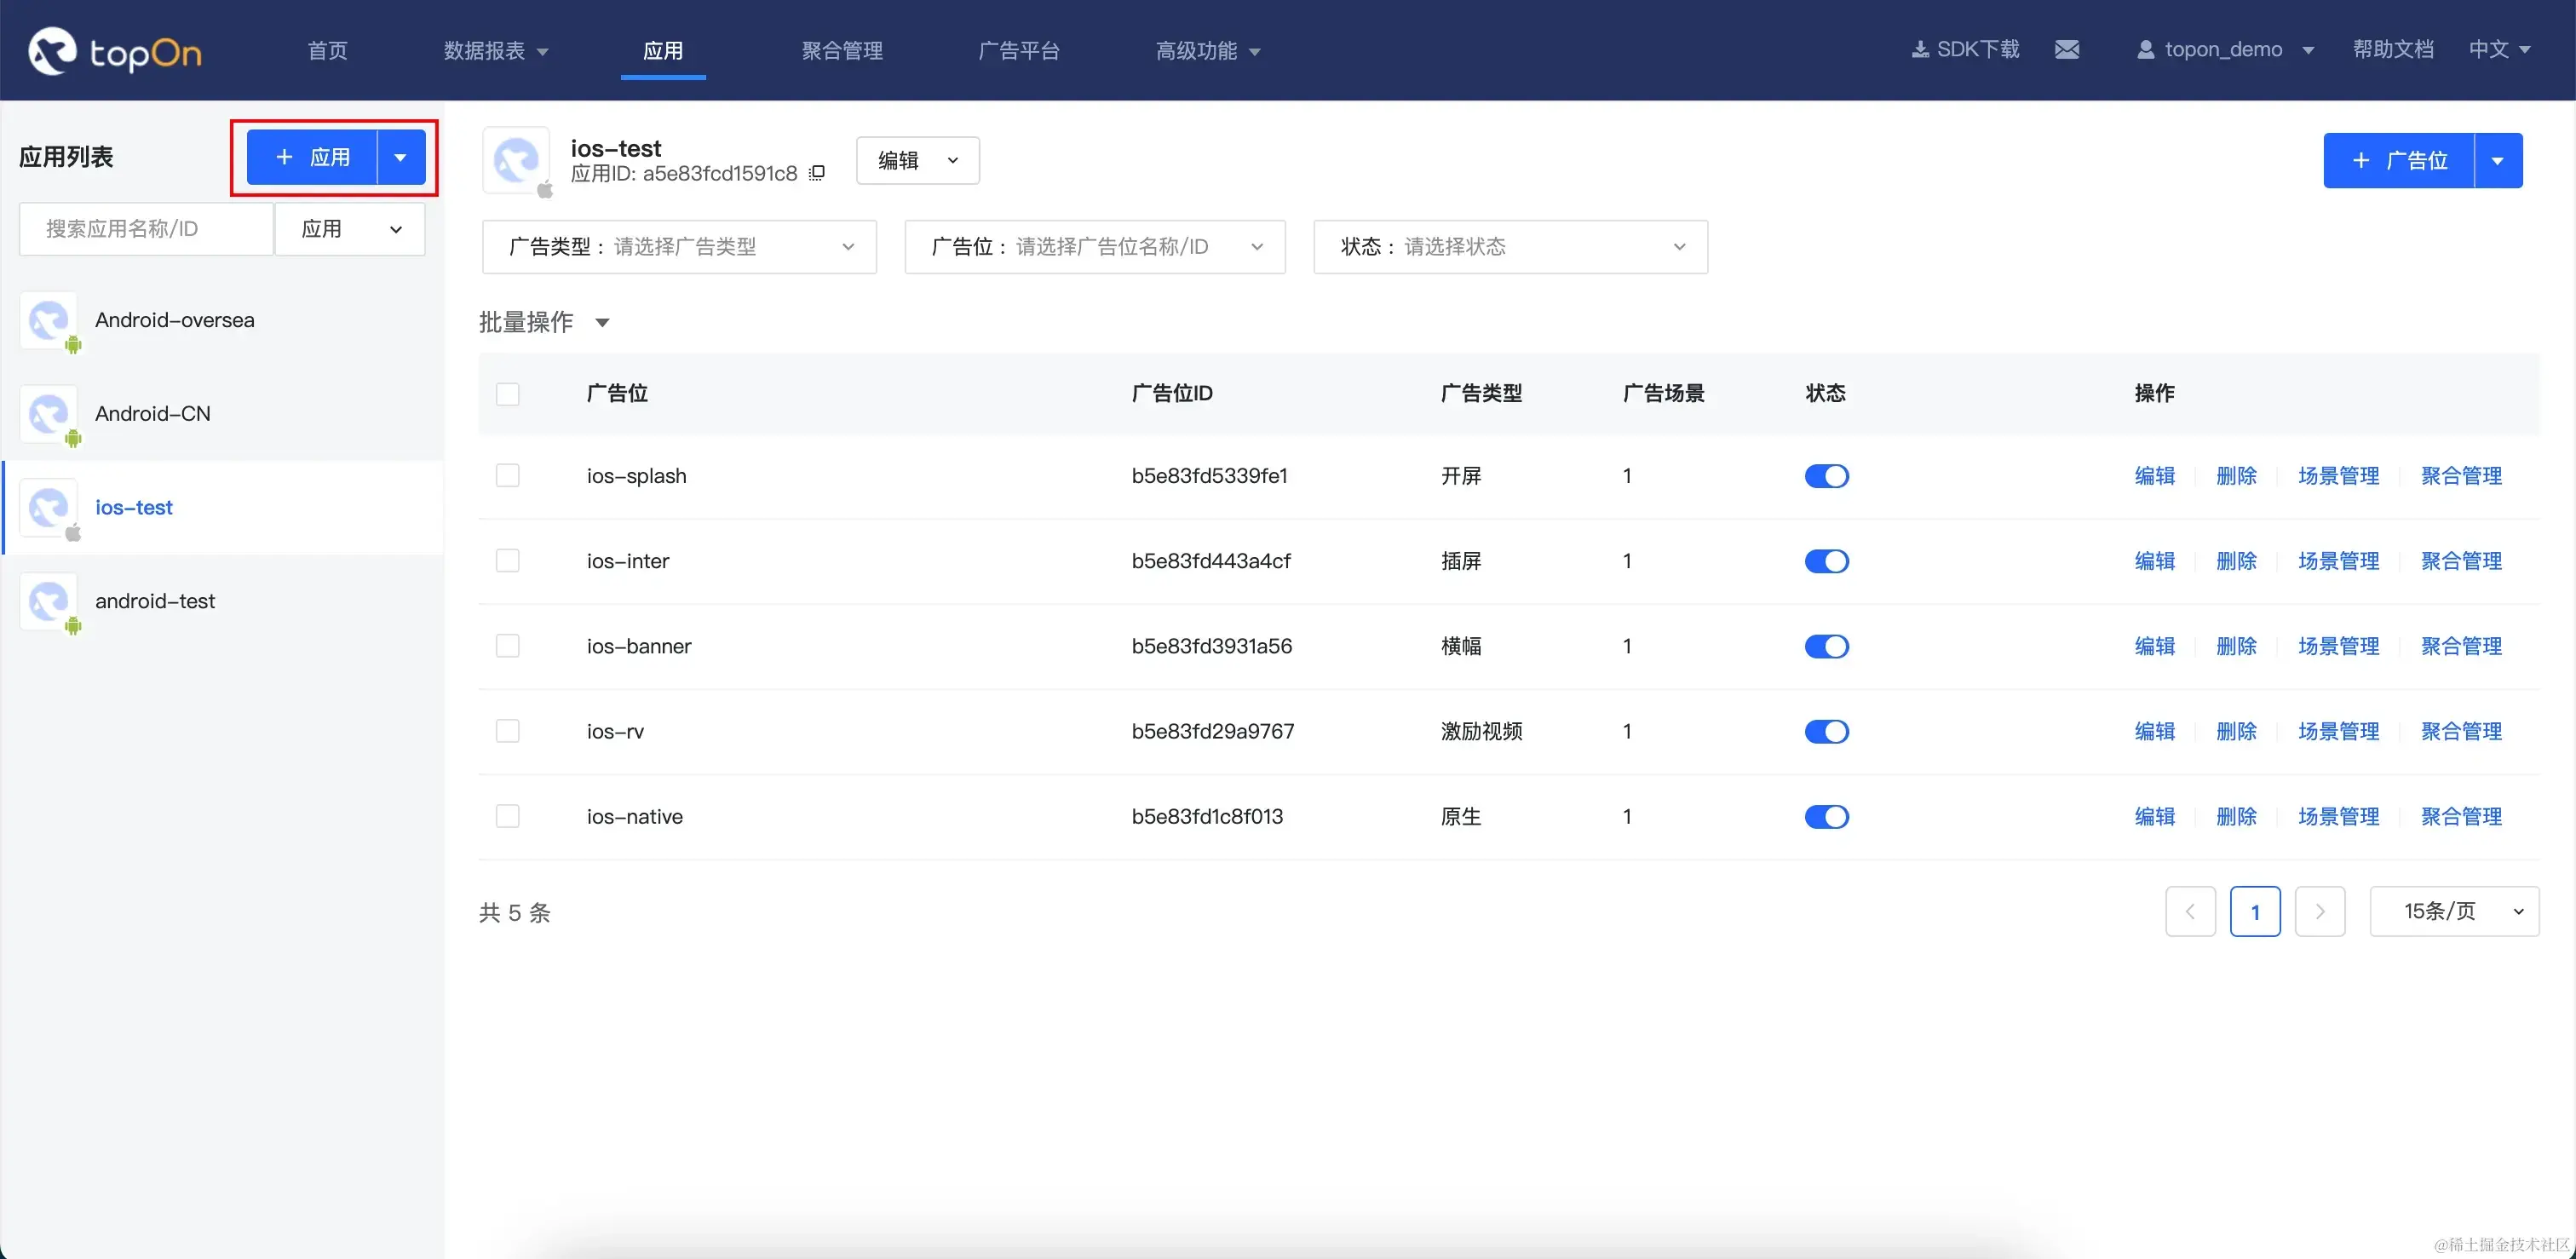Open 广告类型 filter dropdown

click(679, 247)
